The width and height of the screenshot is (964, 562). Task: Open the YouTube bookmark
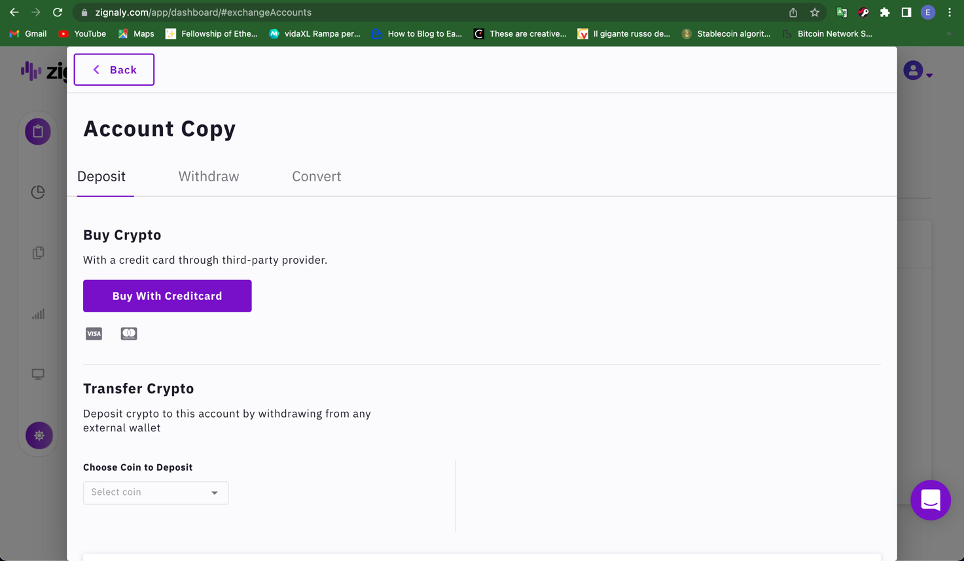click(x=82, y=34)
